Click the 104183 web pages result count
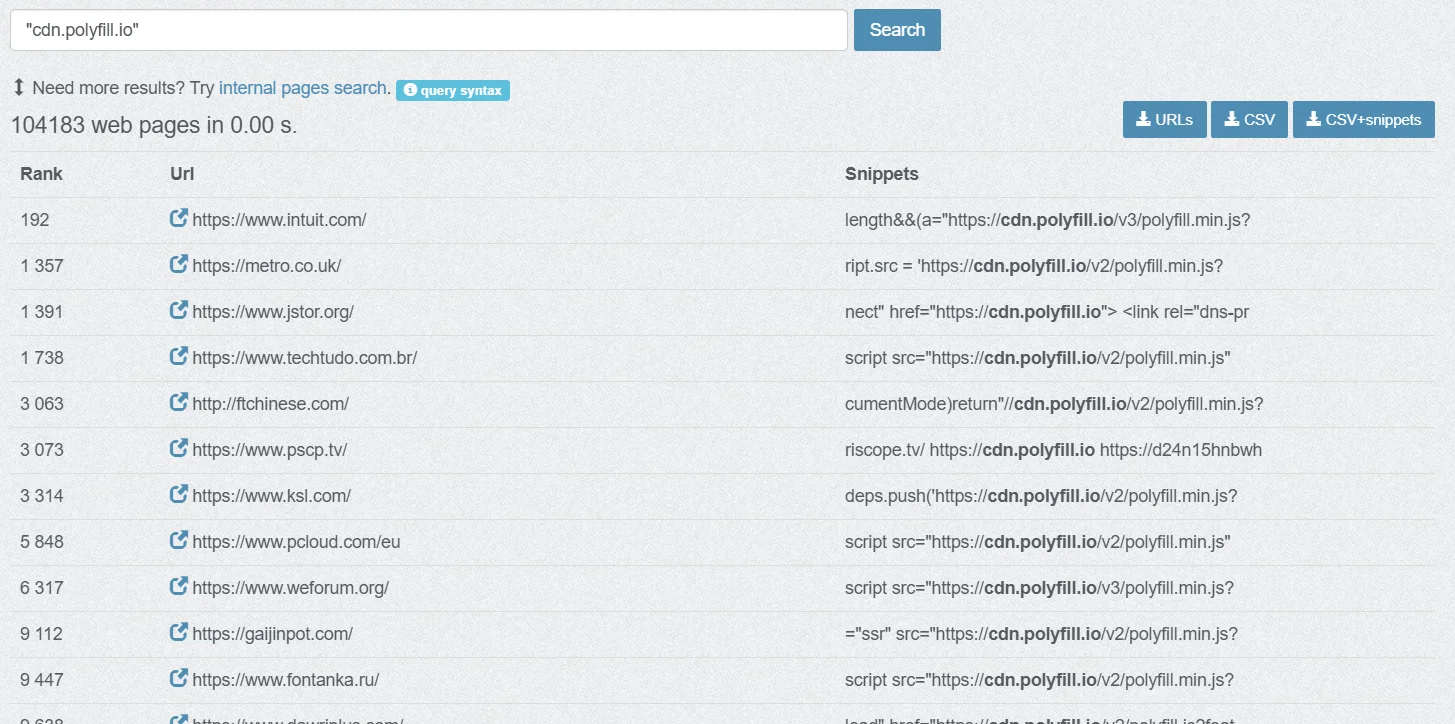 [x=154, y=126]
